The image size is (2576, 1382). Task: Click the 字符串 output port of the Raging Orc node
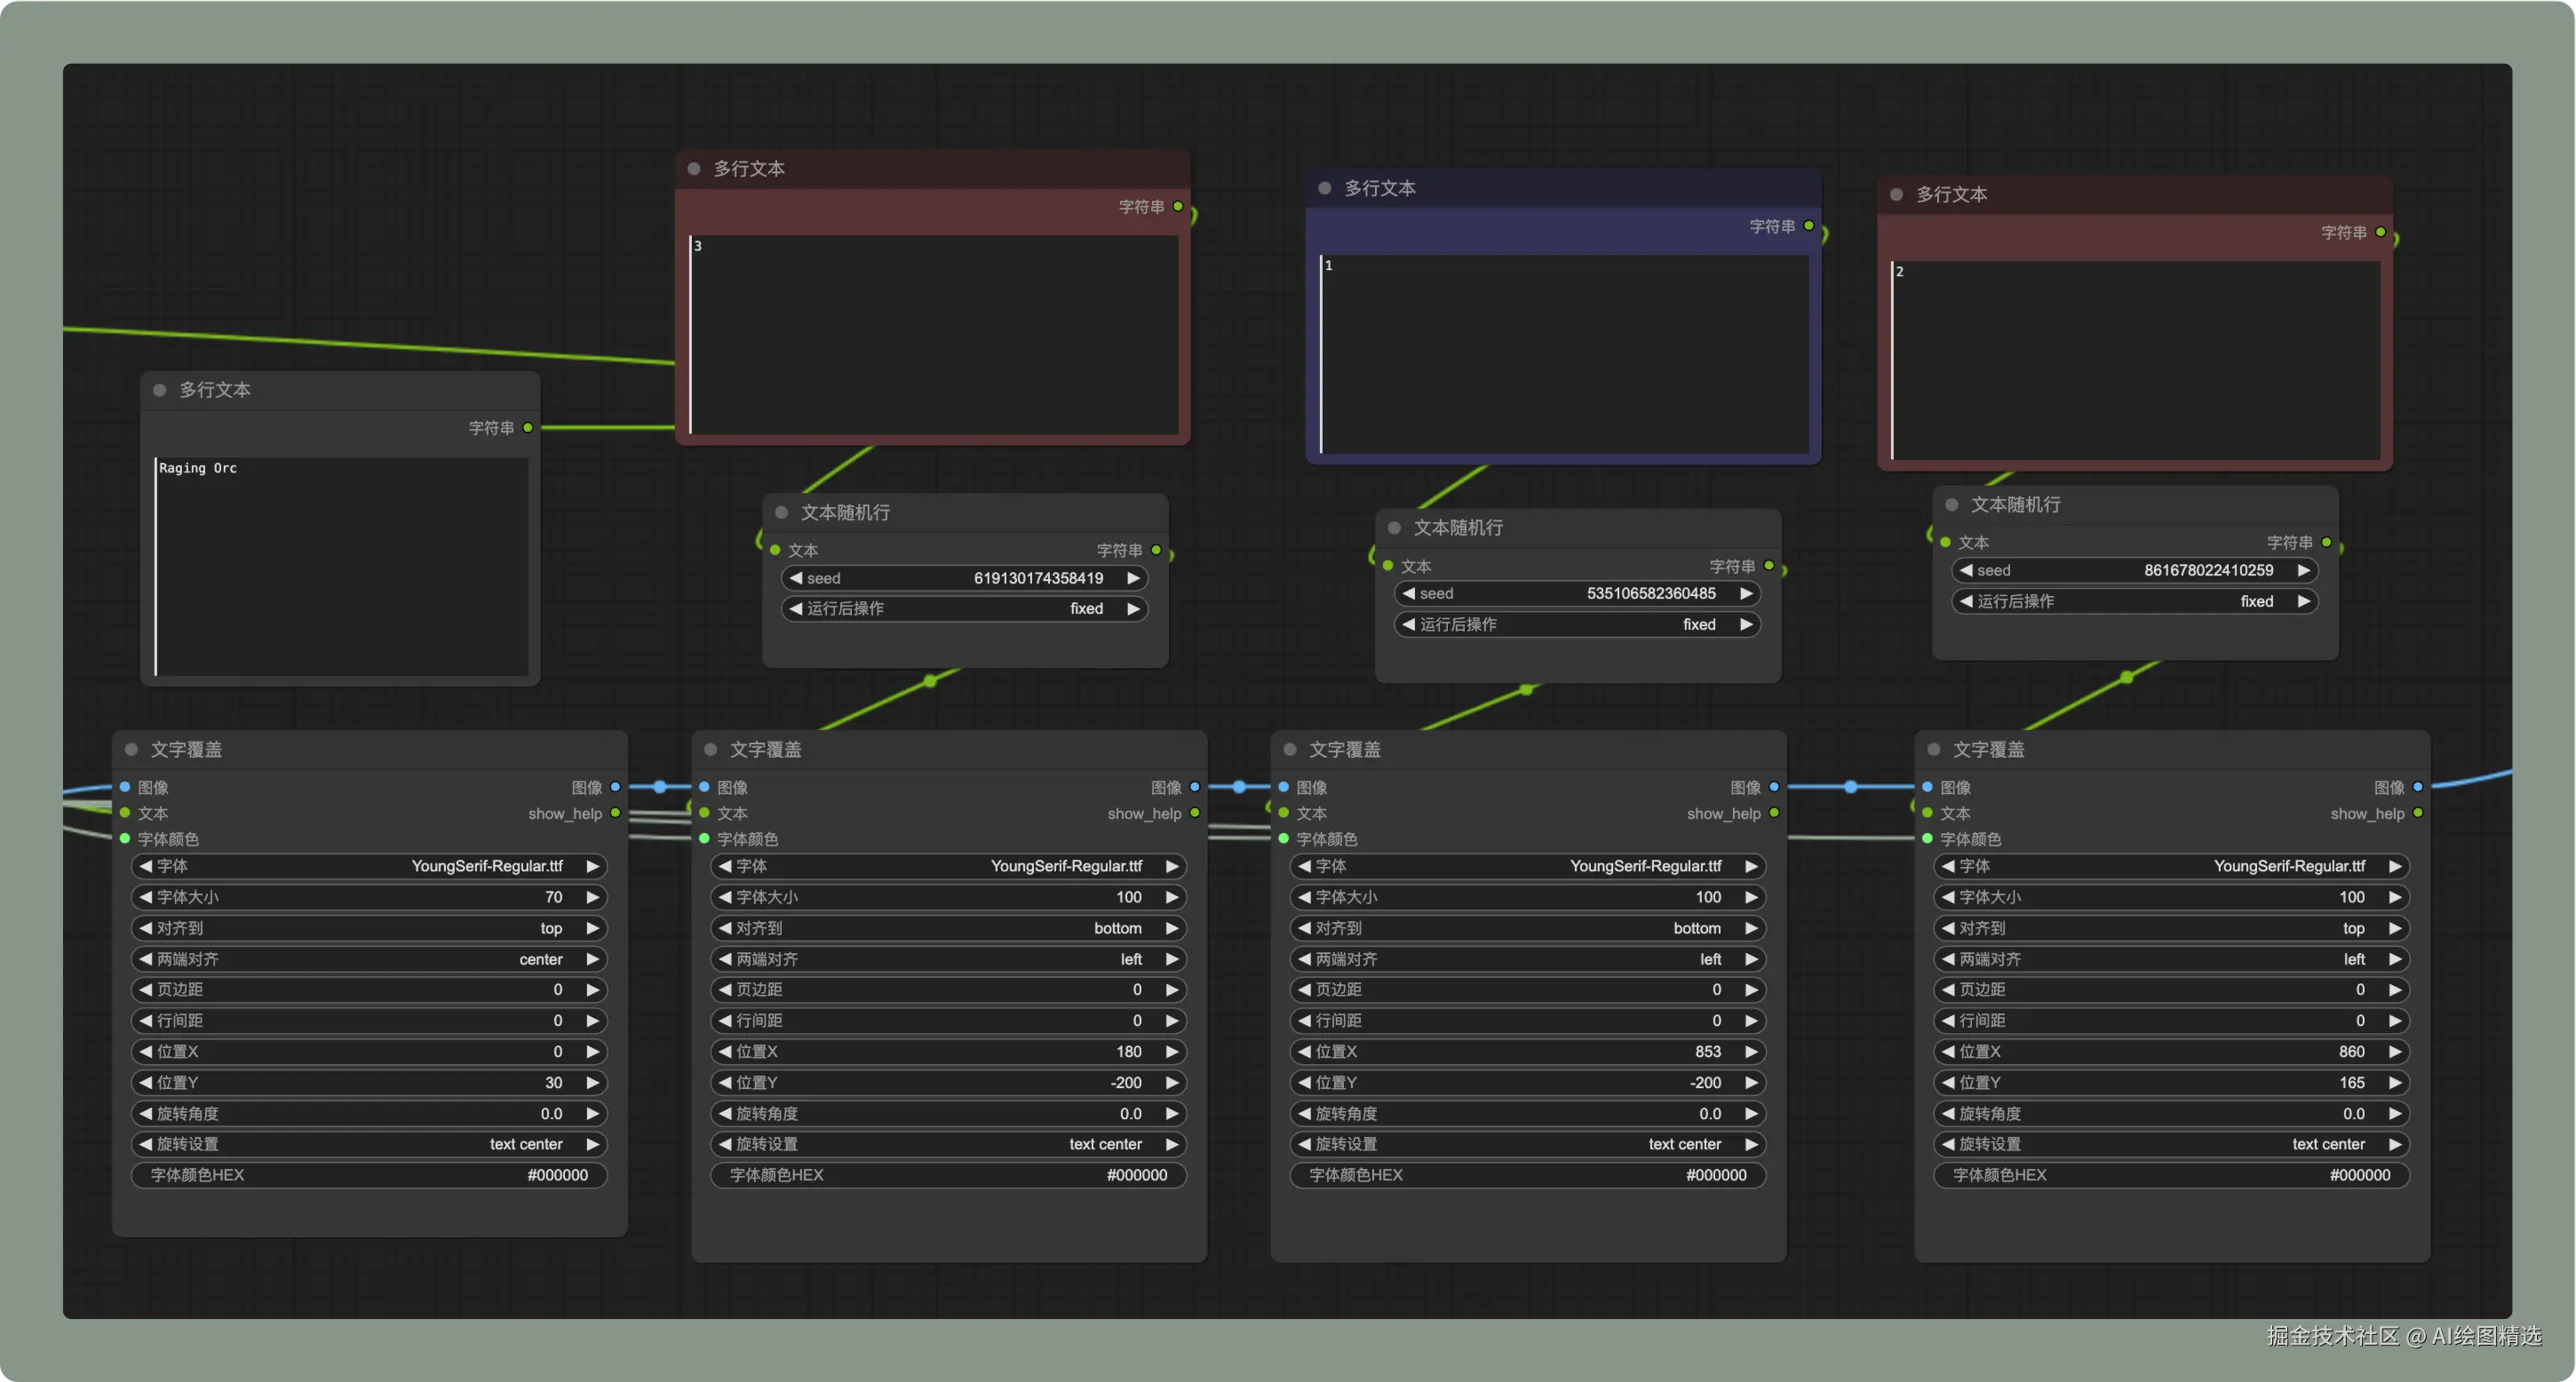tap(528, 428)
